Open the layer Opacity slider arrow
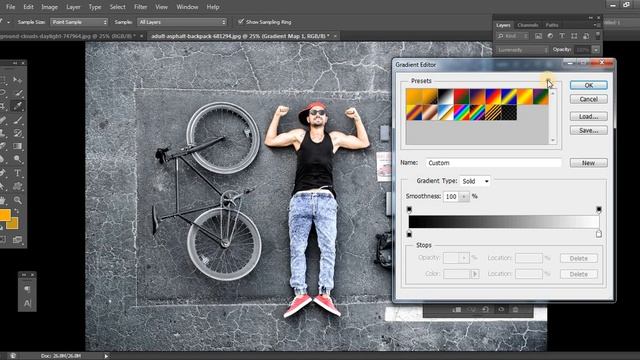The width and height of the screenshot is (640, 360). click(596, 50)
